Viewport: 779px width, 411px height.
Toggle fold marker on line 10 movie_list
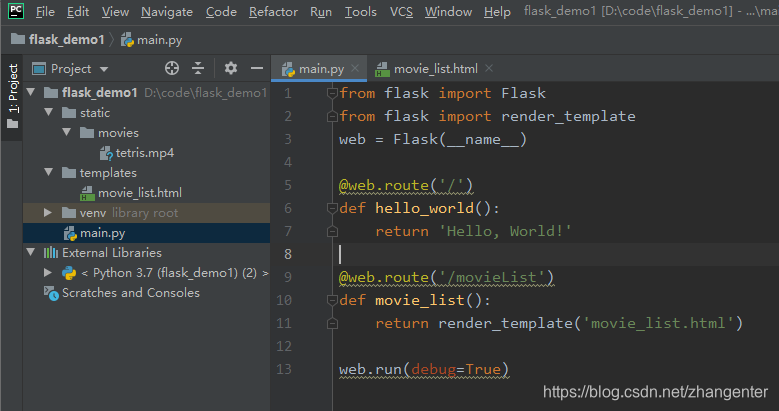(332, 300)
